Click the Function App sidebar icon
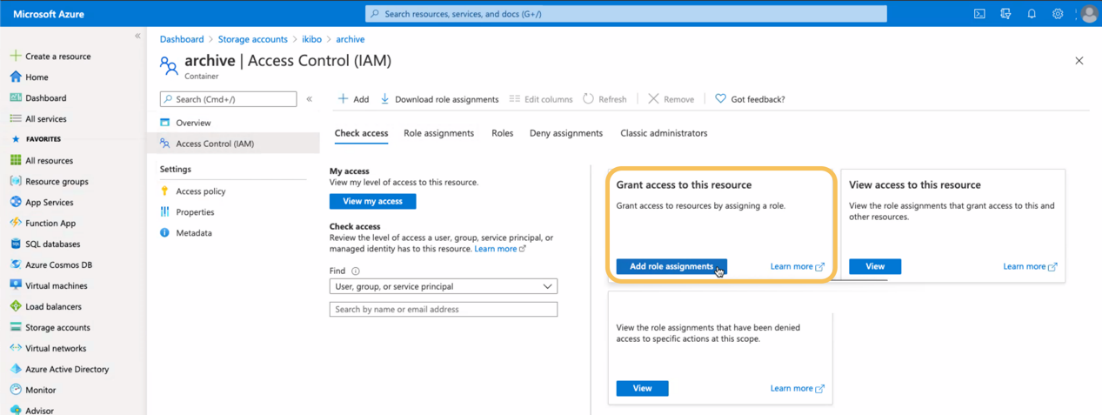 16,223
